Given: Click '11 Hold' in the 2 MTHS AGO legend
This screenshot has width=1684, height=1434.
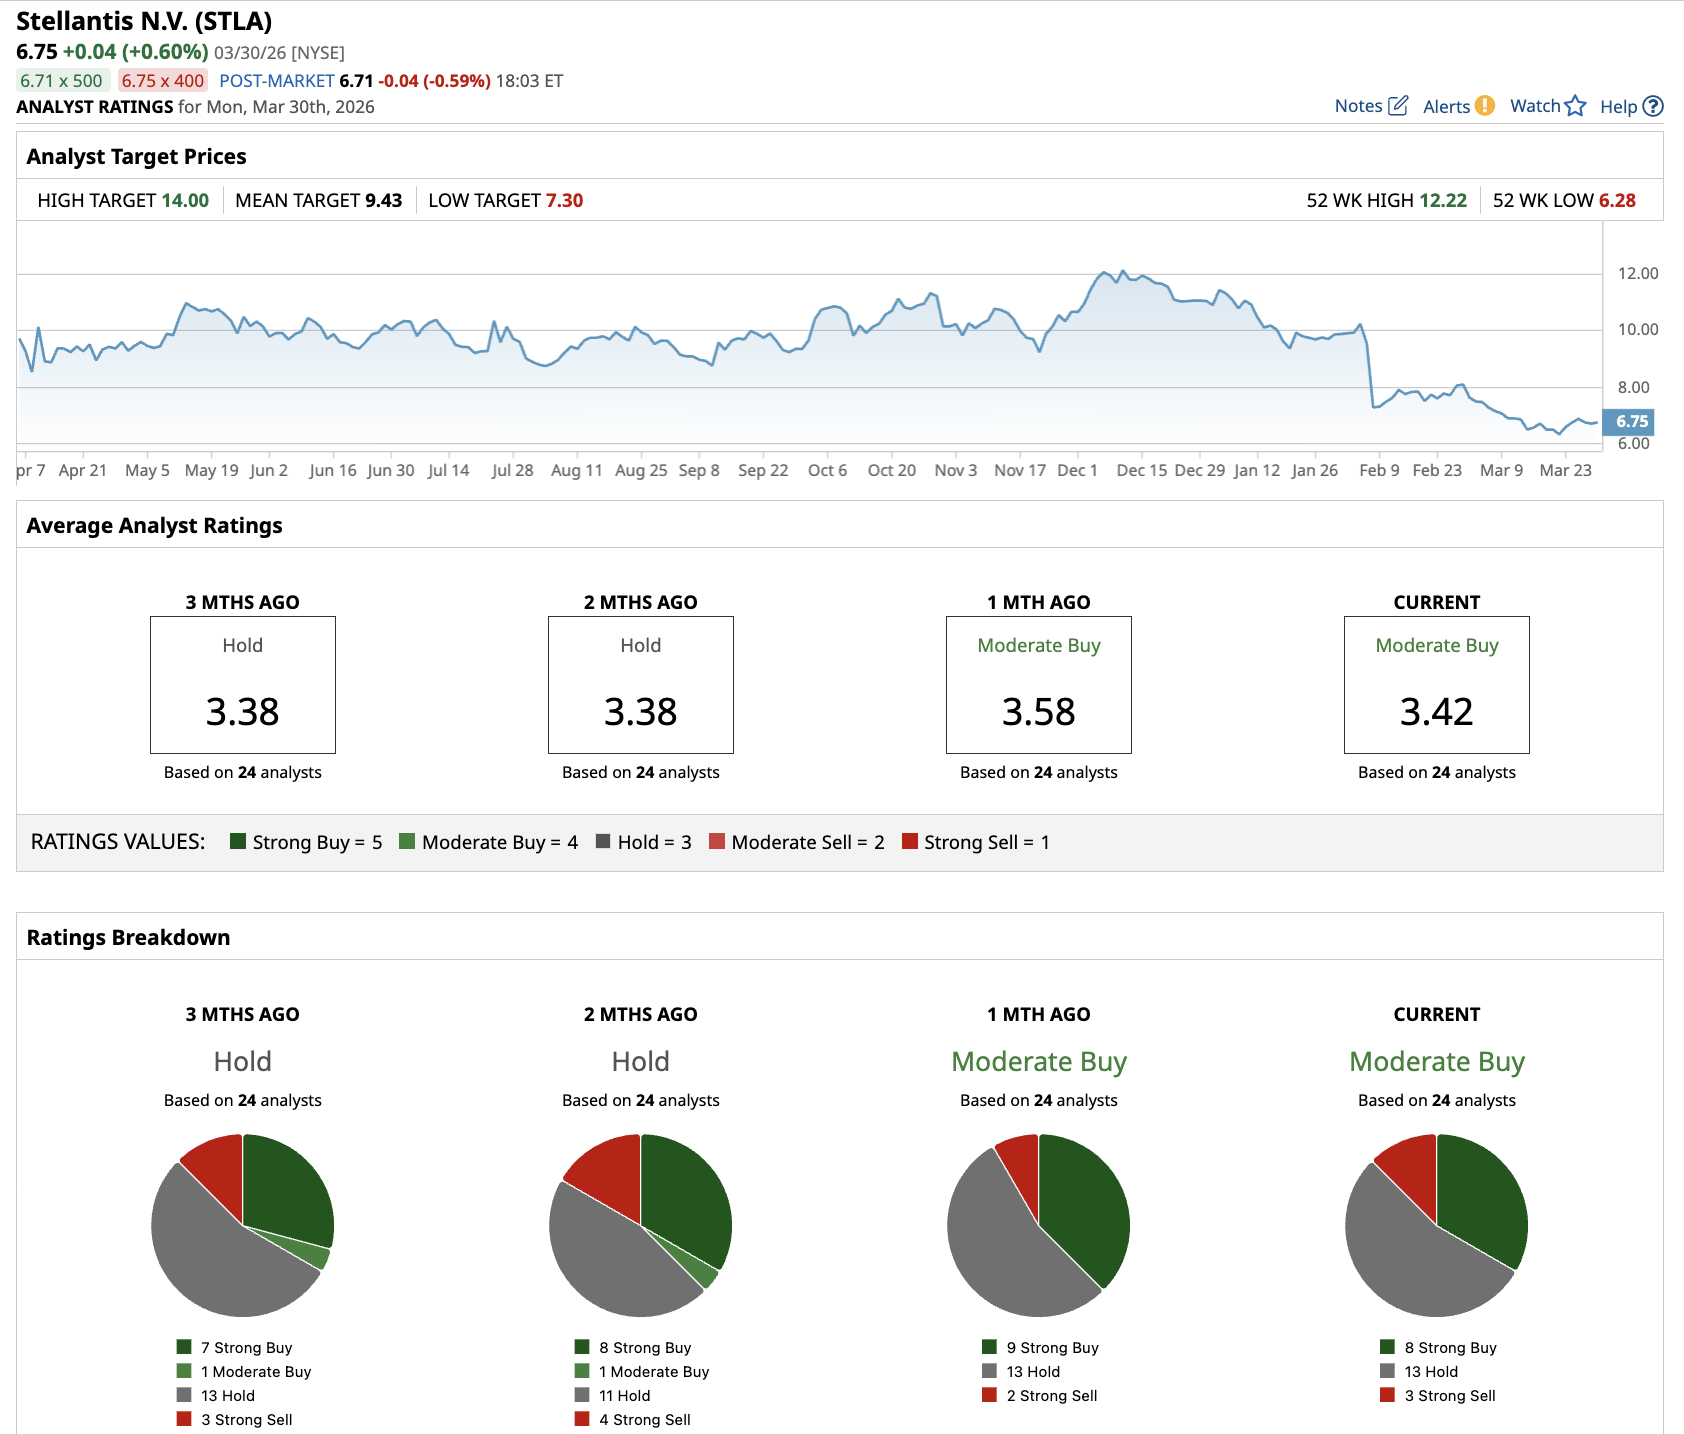Looking at the screenshot, I should pos(625,1395).
